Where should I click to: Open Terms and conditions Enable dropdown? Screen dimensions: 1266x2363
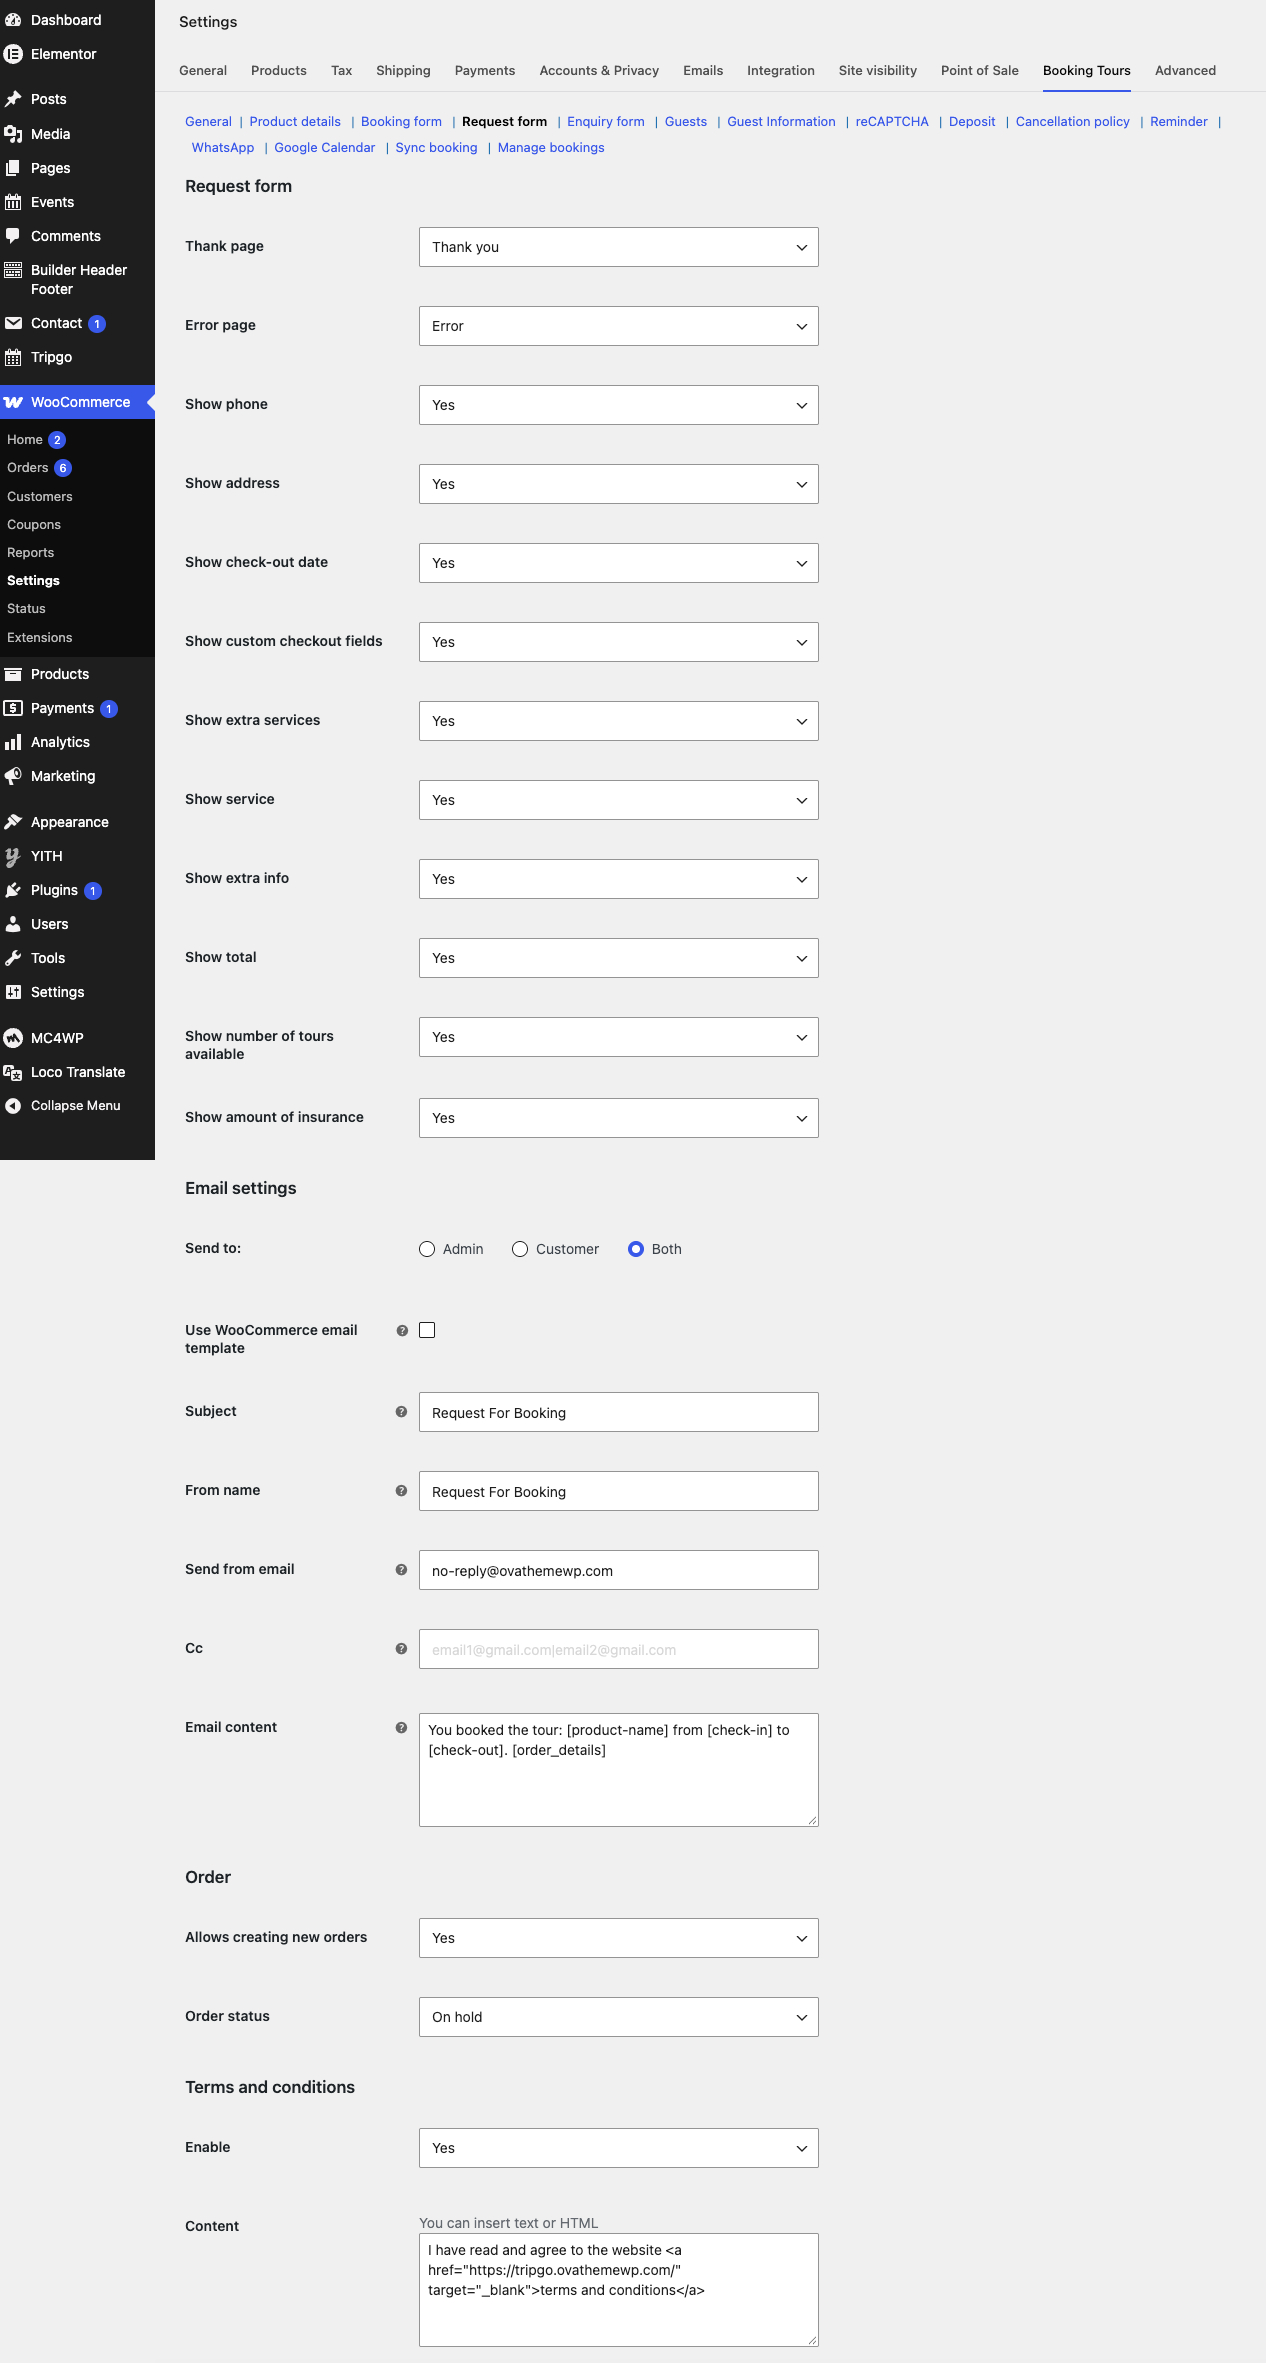coord(619,2148)
